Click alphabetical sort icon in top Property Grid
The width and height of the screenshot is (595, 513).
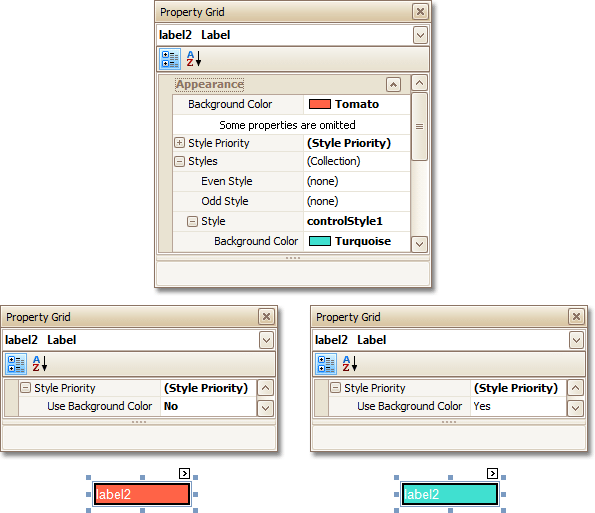(194, 59)
